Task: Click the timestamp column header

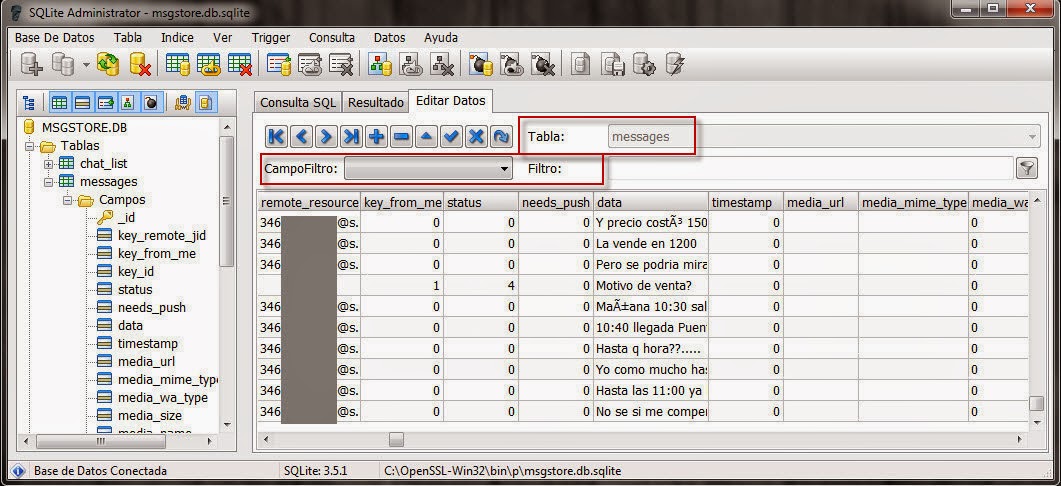Action: pyautogui.click(x=746, y=202)
